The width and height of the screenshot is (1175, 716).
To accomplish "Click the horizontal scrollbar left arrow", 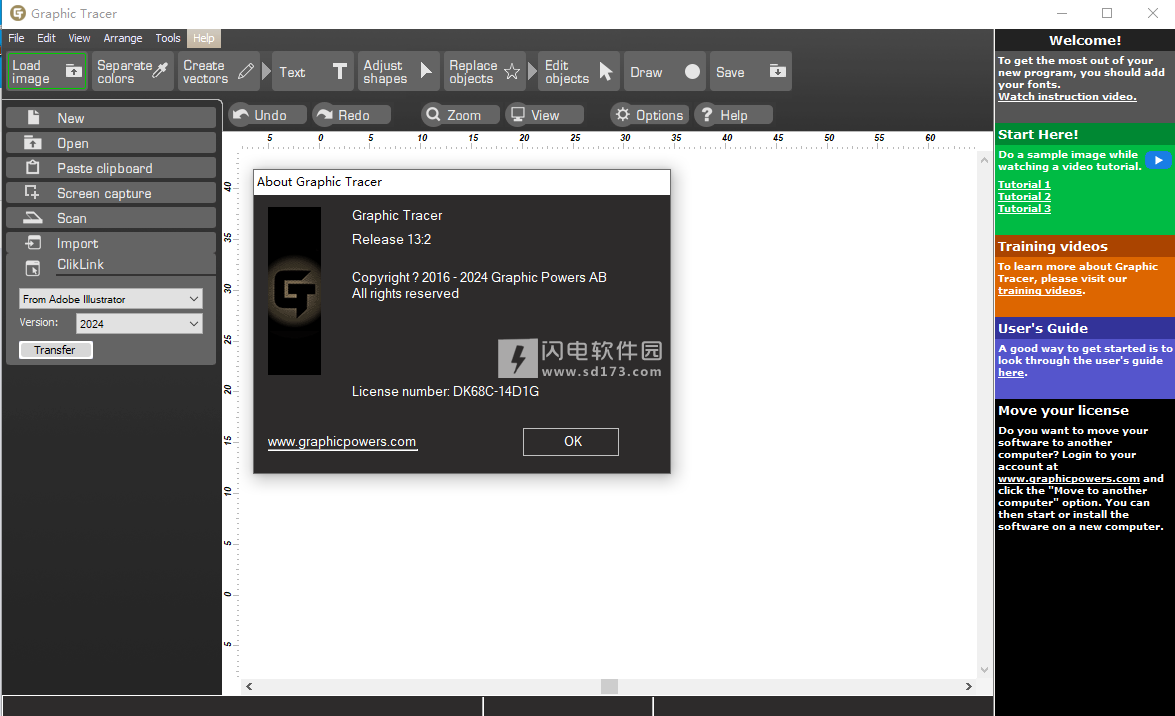I will [250, 687].
